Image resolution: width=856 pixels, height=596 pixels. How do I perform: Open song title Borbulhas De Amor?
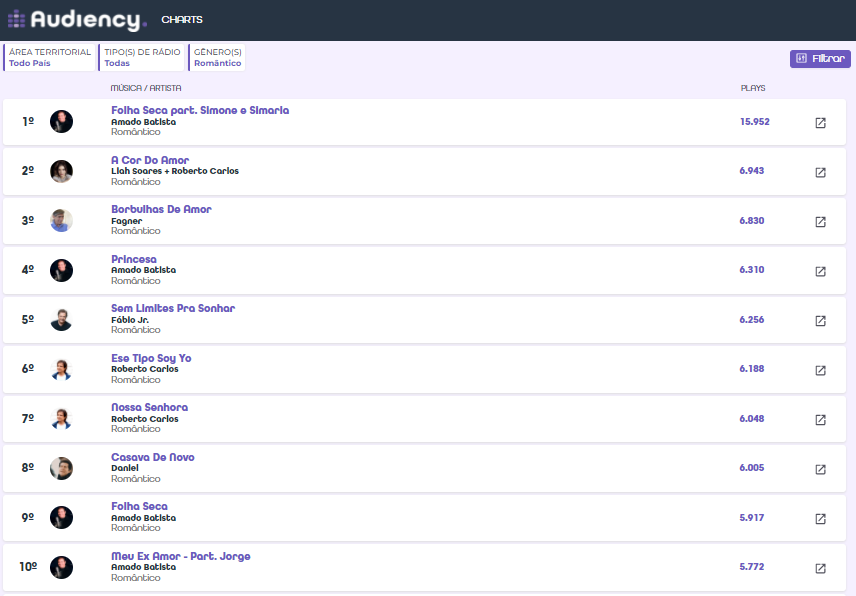click(x=161, y=209)
